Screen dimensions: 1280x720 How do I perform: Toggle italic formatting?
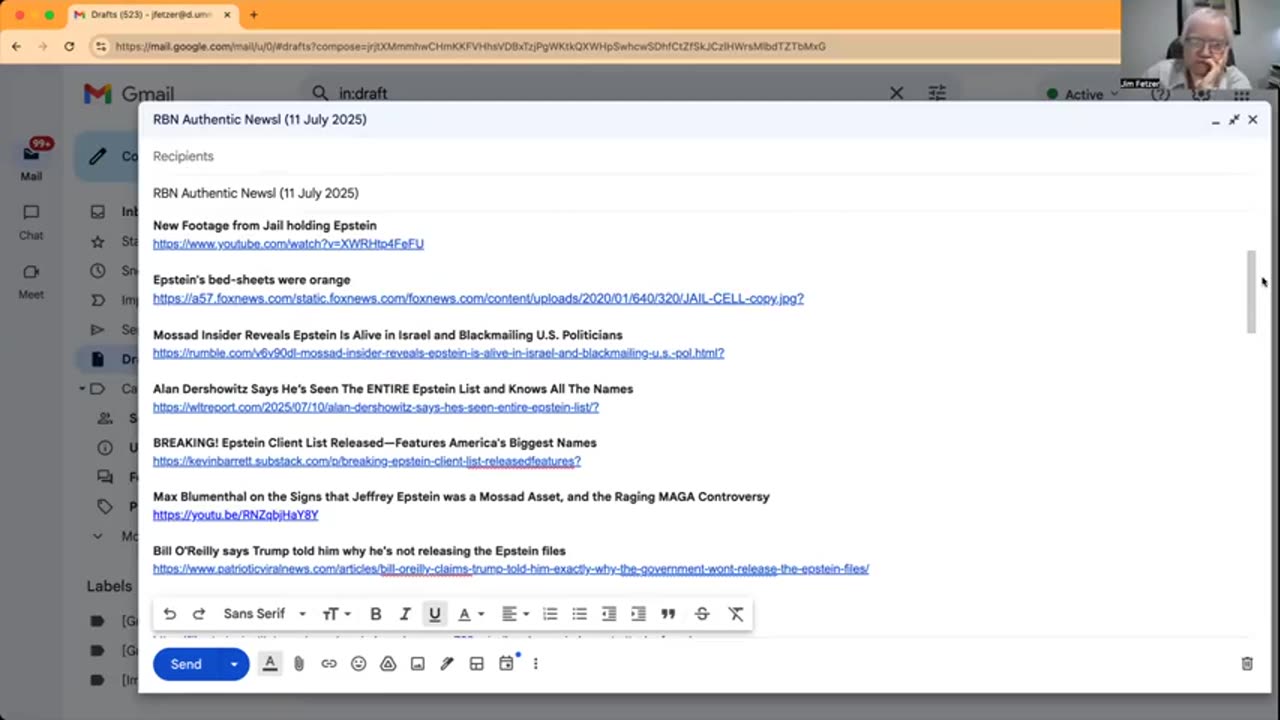pyautogui.click(x=405, y=614)
